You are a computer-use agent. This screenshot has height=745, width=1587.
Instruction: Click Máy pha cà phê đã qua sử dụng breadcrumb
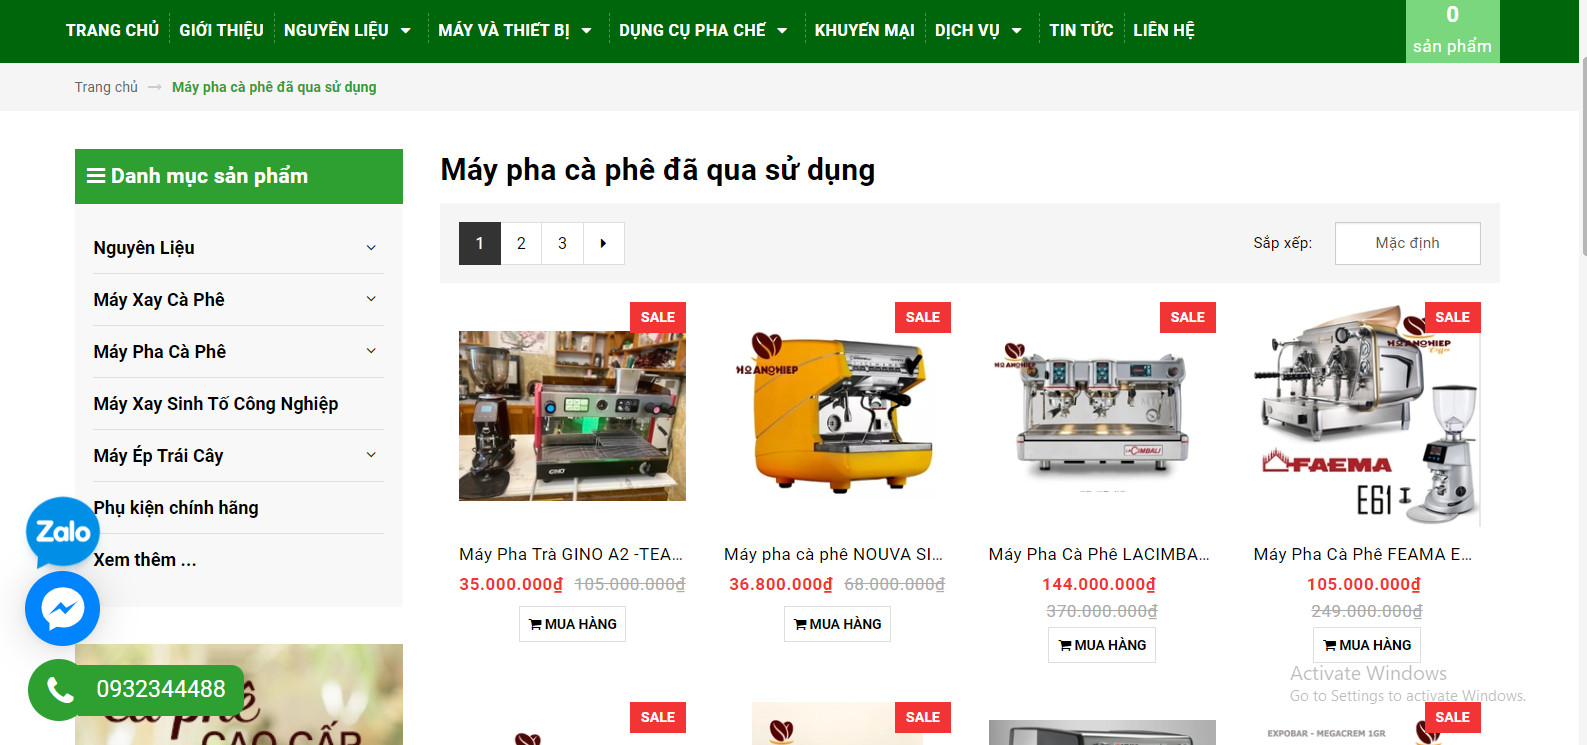click(274, 87)
